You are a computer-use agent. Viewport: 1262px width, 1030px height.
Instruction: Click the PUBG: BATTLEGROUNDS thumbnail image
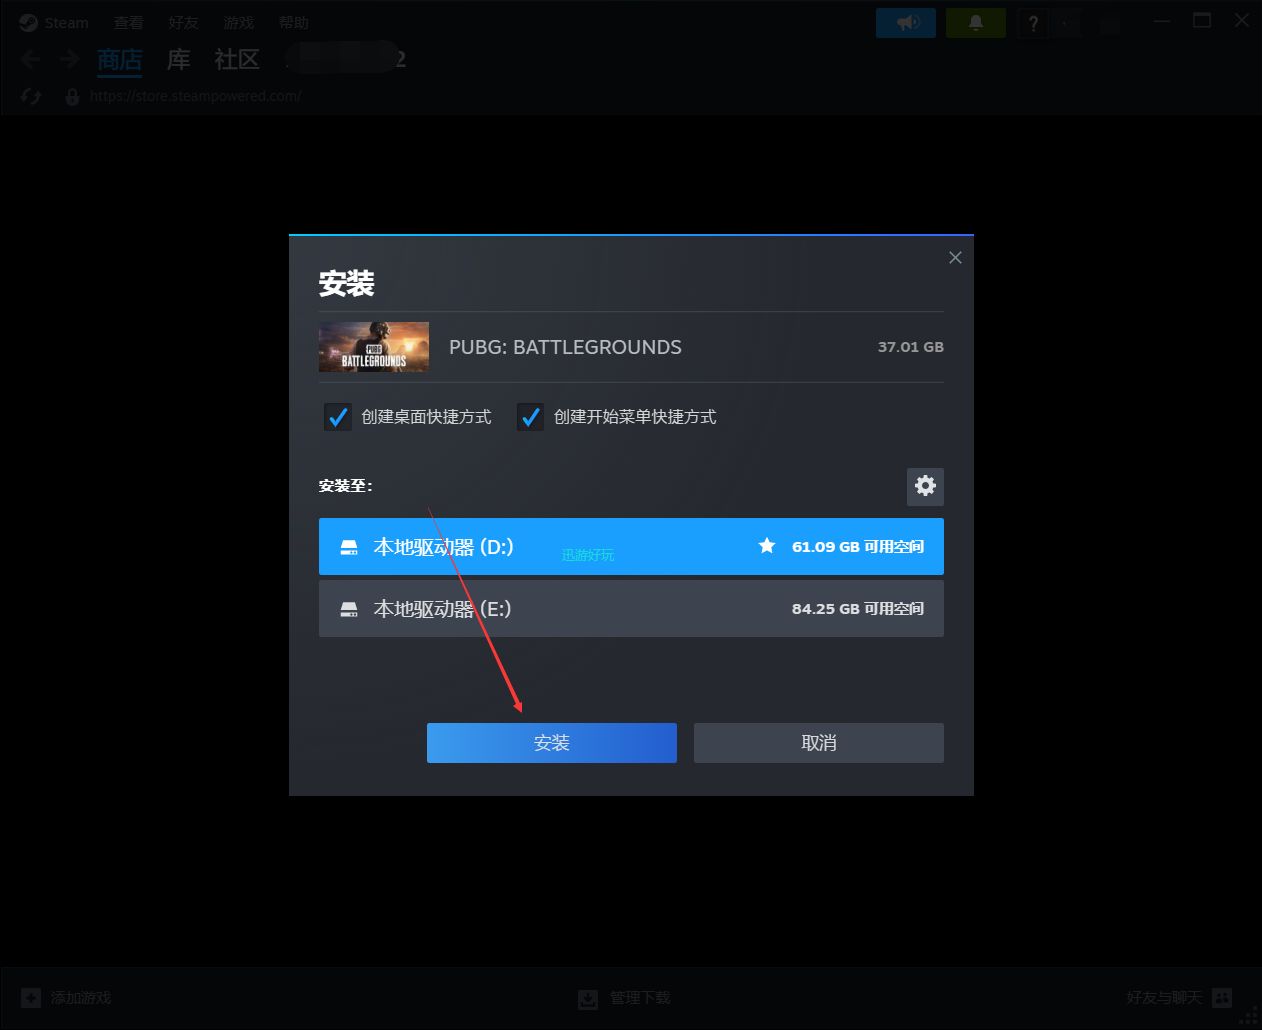point(374,347)
